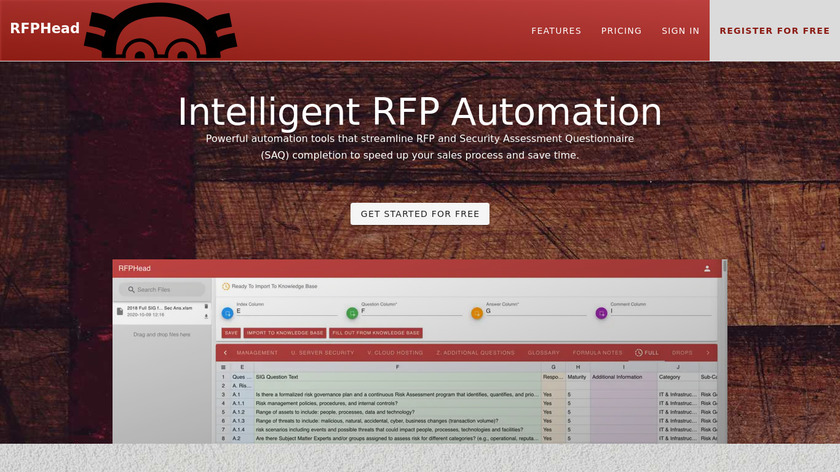Select the 2018 Full SIG file entry
The height and width of the screenshot is (472, 840).
click(162, 312)
